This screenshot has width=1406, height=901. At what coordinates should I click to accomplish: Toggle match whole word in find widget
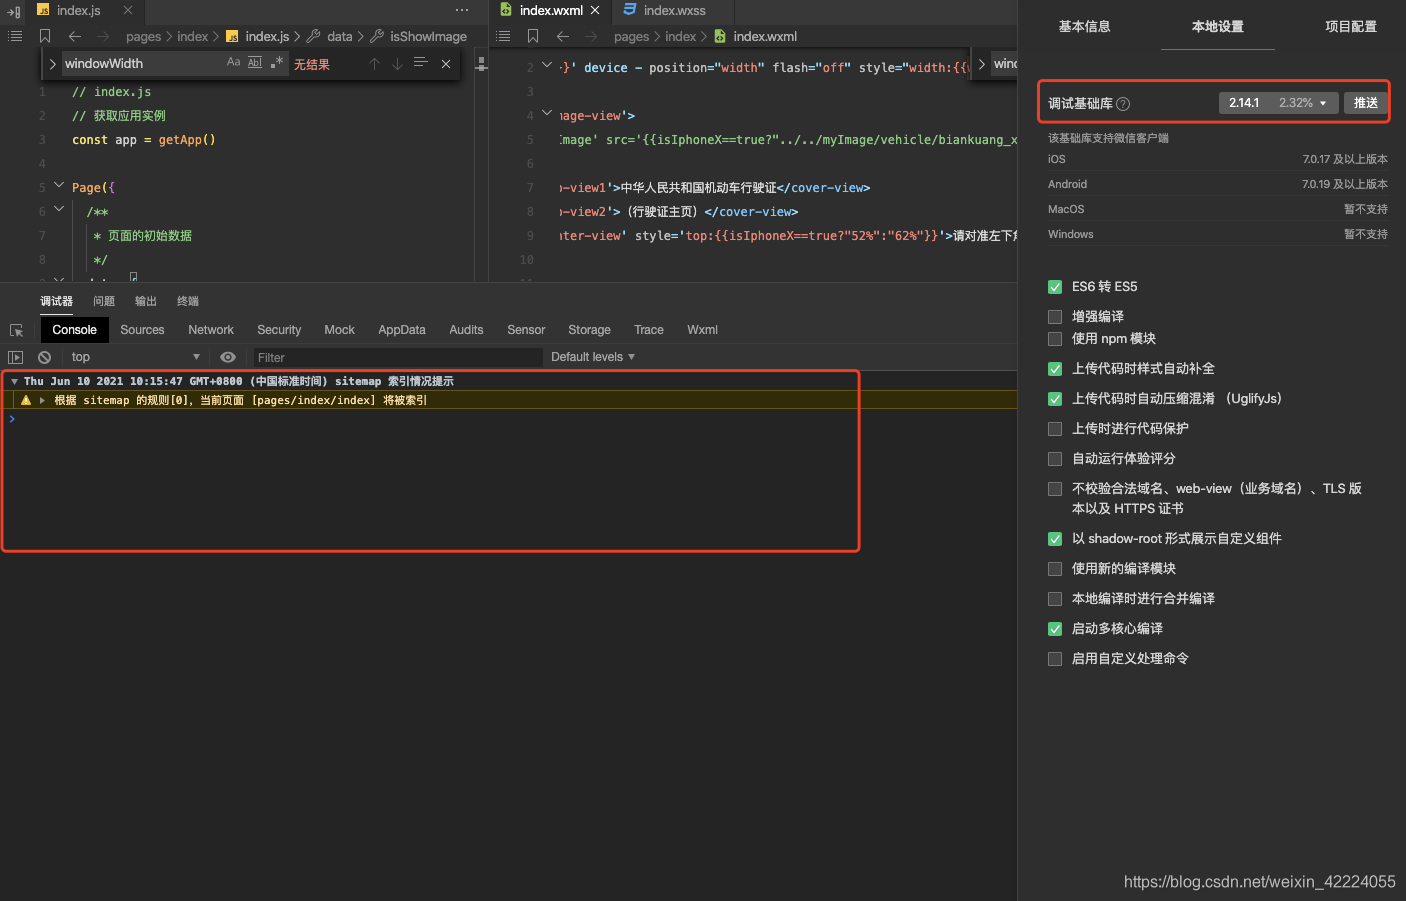[x=255, y=62]
